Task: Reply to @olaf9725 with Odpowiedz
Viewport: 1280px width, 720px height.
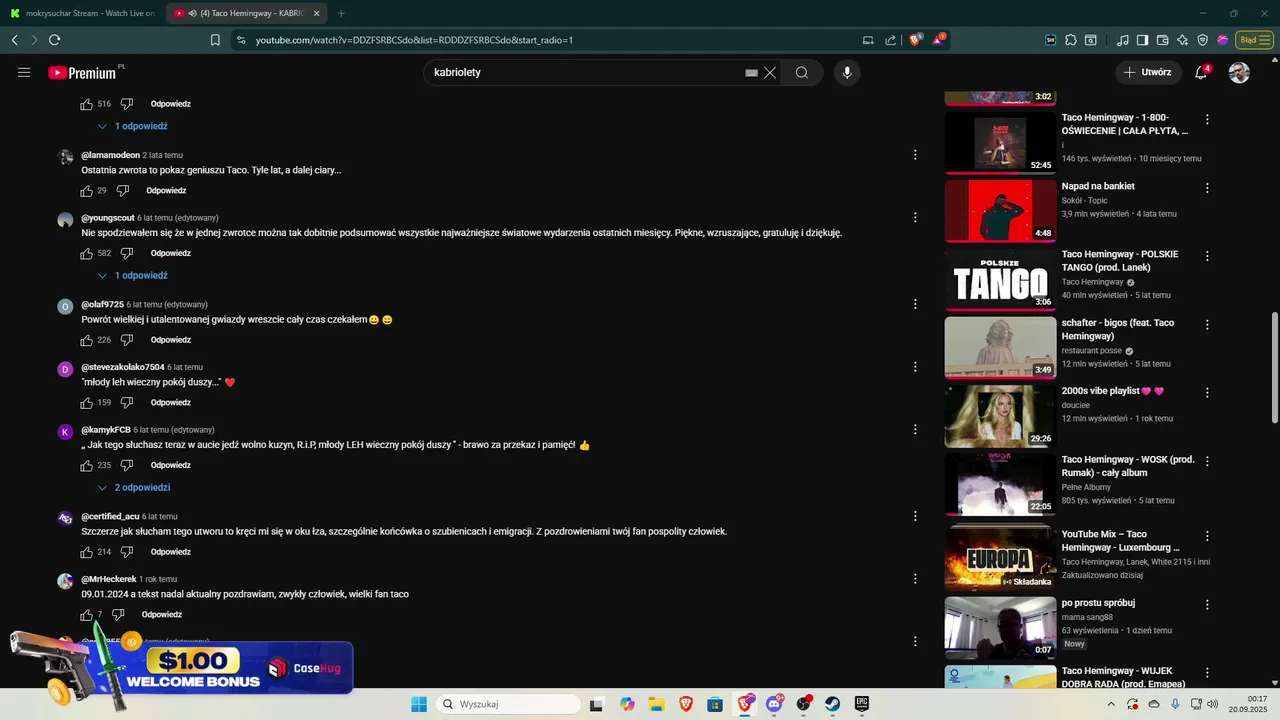Action: [171, 340]
